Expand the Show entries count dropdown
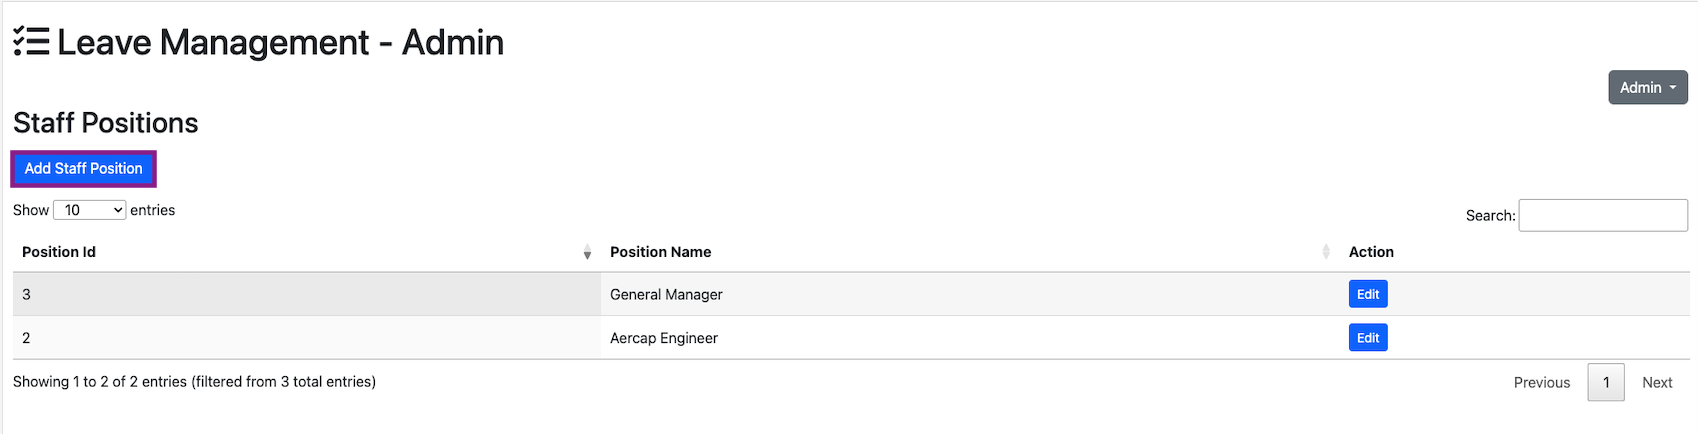This screenshot has height=434, width=1698. [89, 210]
